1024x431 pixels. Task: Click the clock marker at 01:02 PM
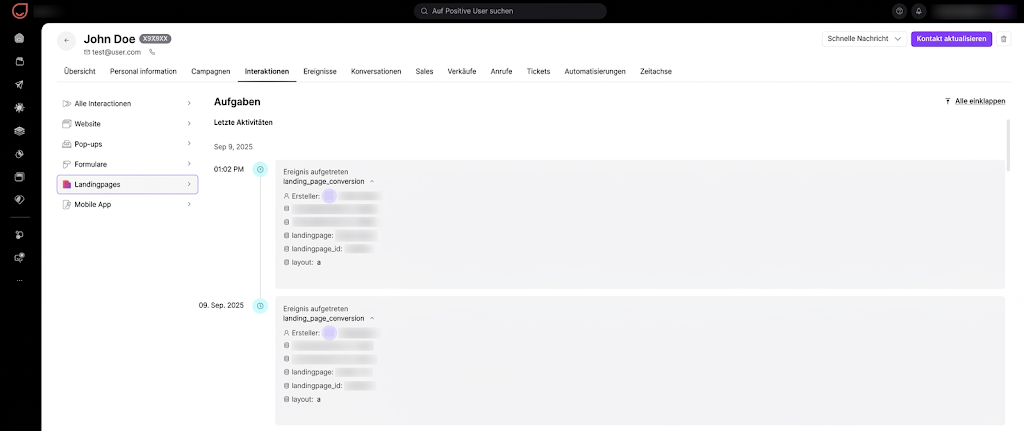coord(260,170)
